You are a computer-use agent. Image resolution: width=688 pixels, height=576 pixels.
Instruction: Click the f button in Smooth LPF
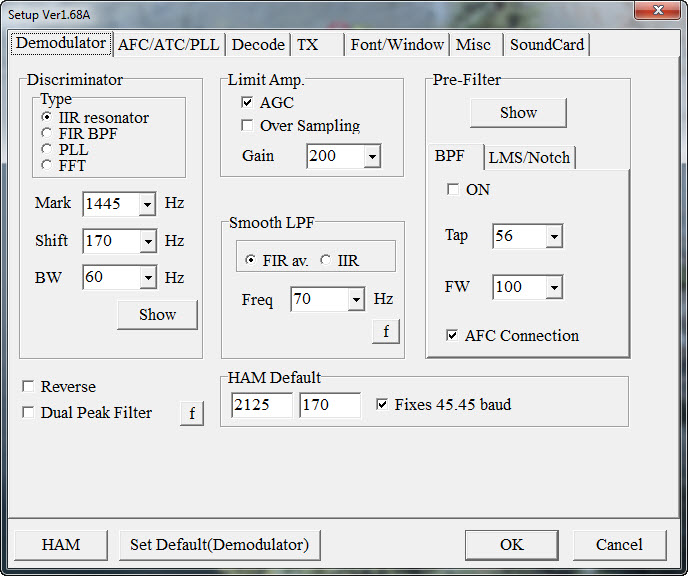(x=385, y=332)
